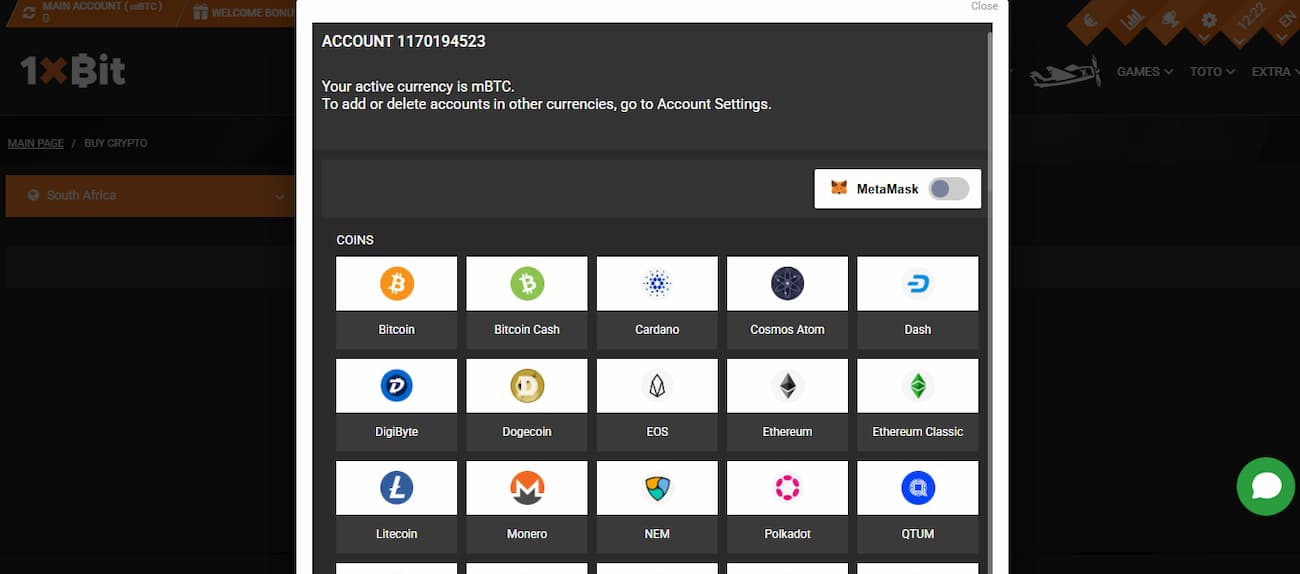
Task: Choose the Bitcoin Cash coin tile
Action: tap(527, 302)
